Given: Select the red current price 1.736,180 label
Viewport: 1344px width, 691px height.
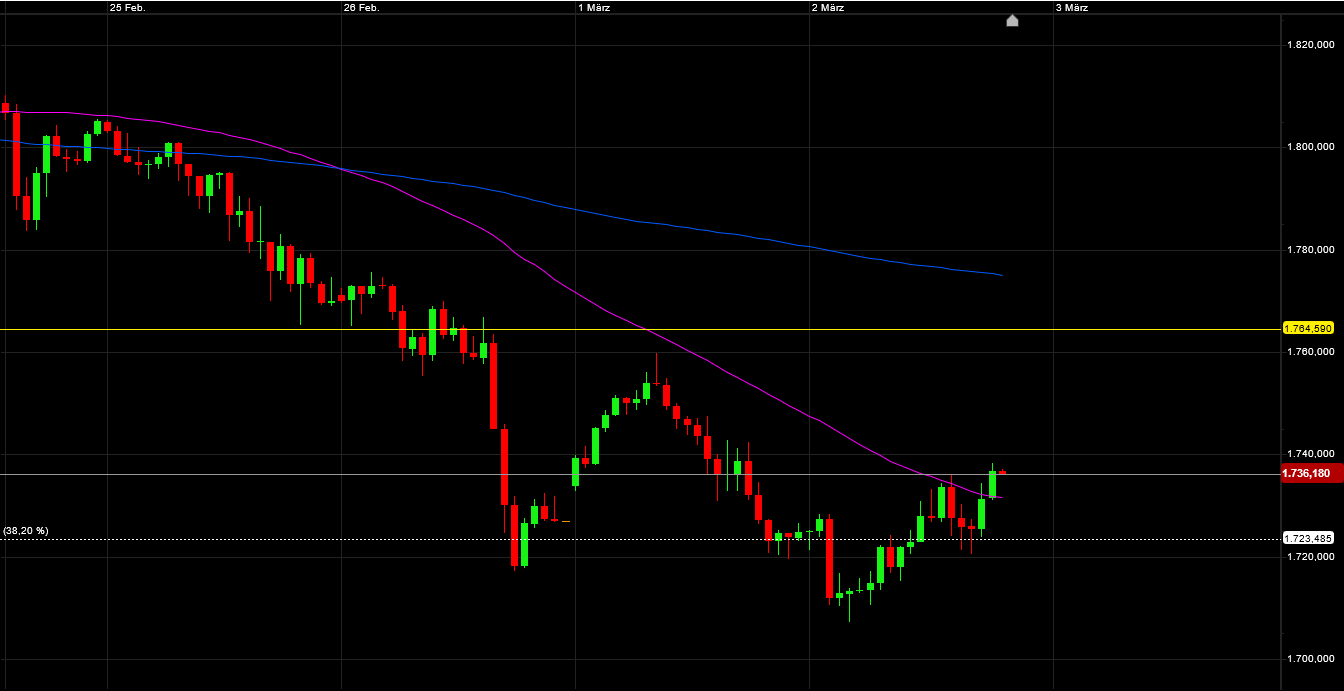Looking at the screenshot, I should click(1312, 474).
